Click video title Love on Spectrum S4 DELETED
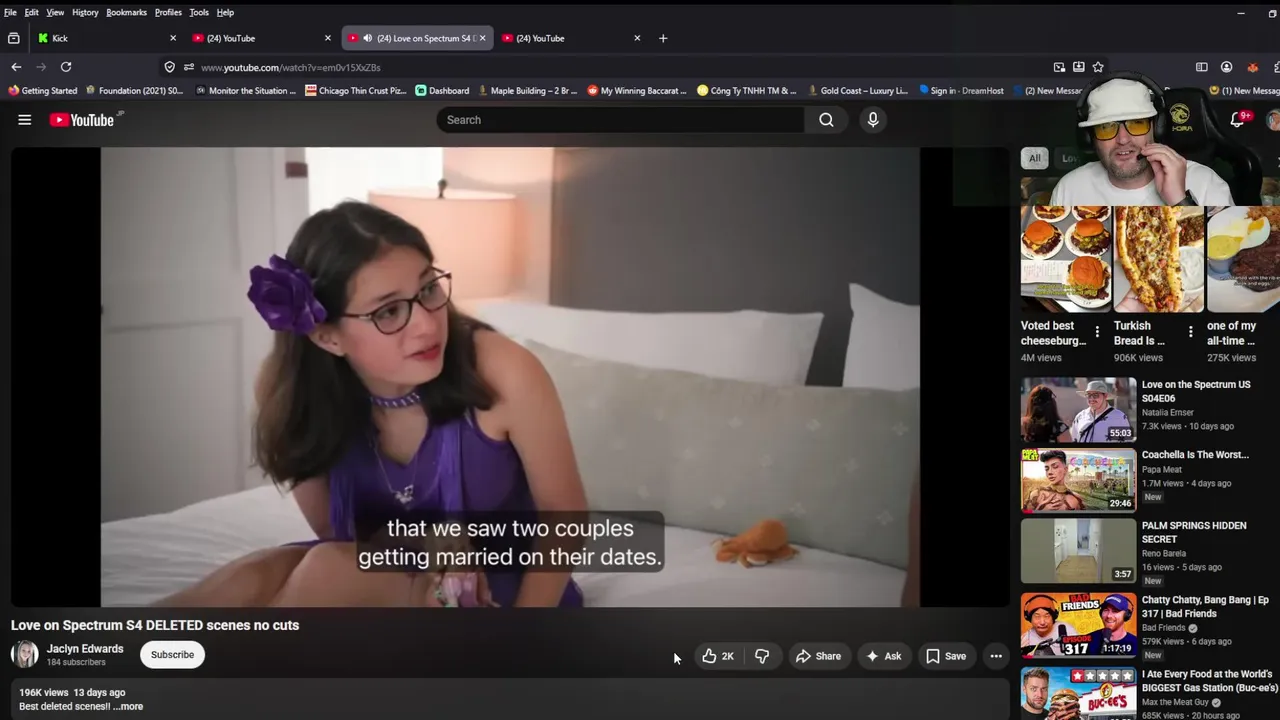 tap(155, 625)
